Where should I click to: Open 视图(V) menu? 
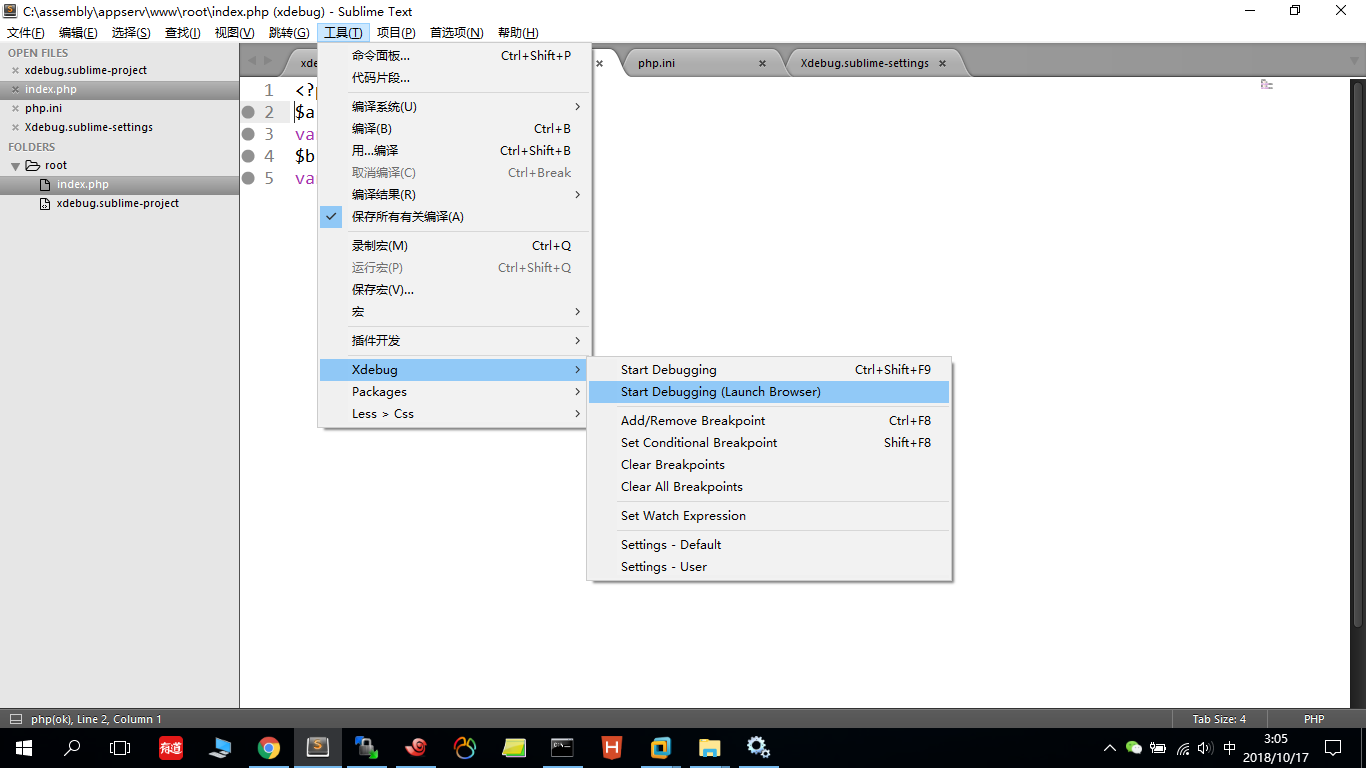234,33
